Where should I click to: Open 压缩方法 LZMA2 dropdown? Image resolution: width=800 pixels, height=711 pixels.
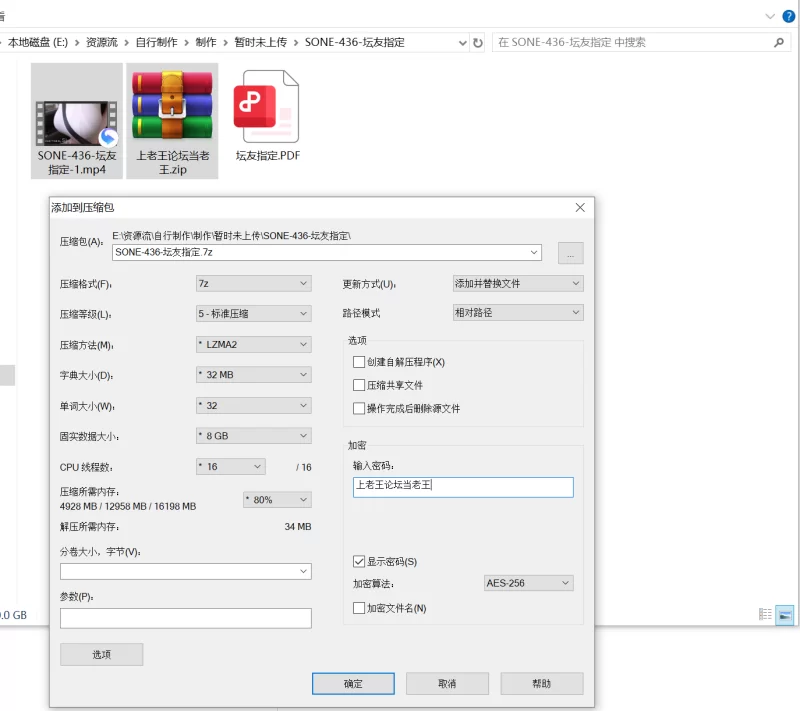254,345
